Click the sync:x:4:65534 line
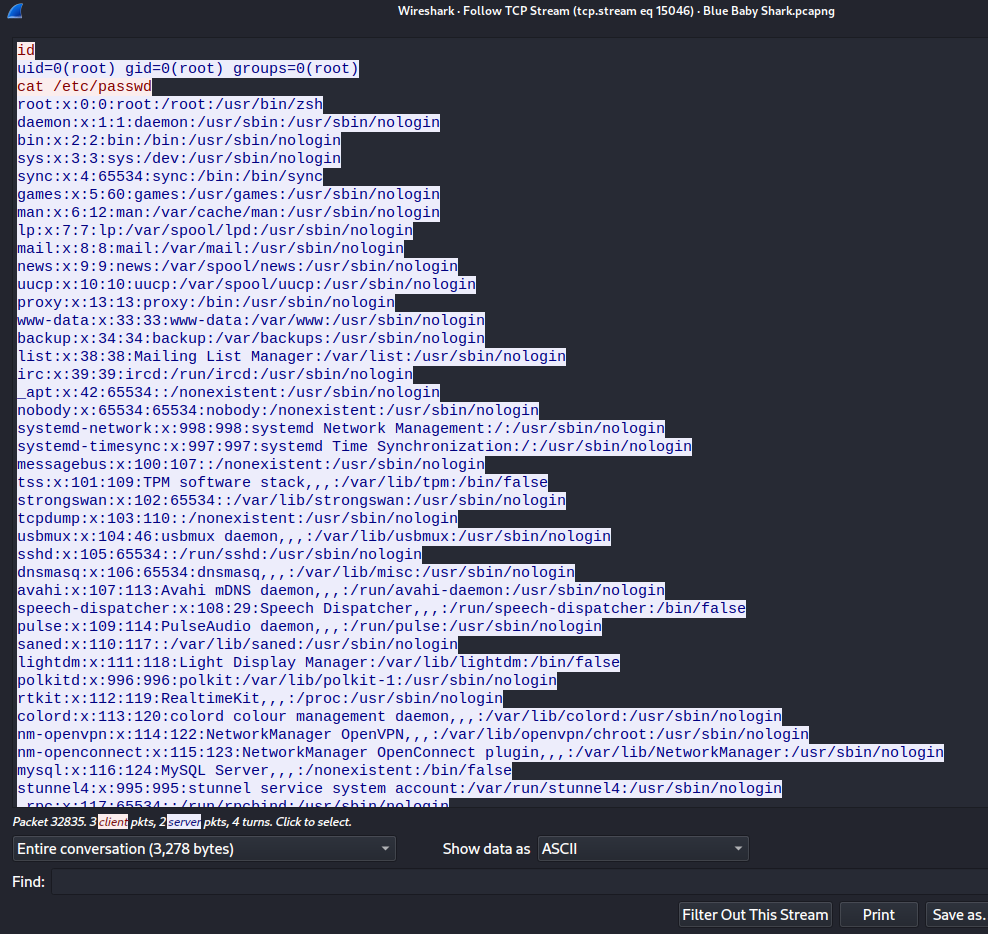The width and height of the screenshot is (988, 934). point(170,176)
